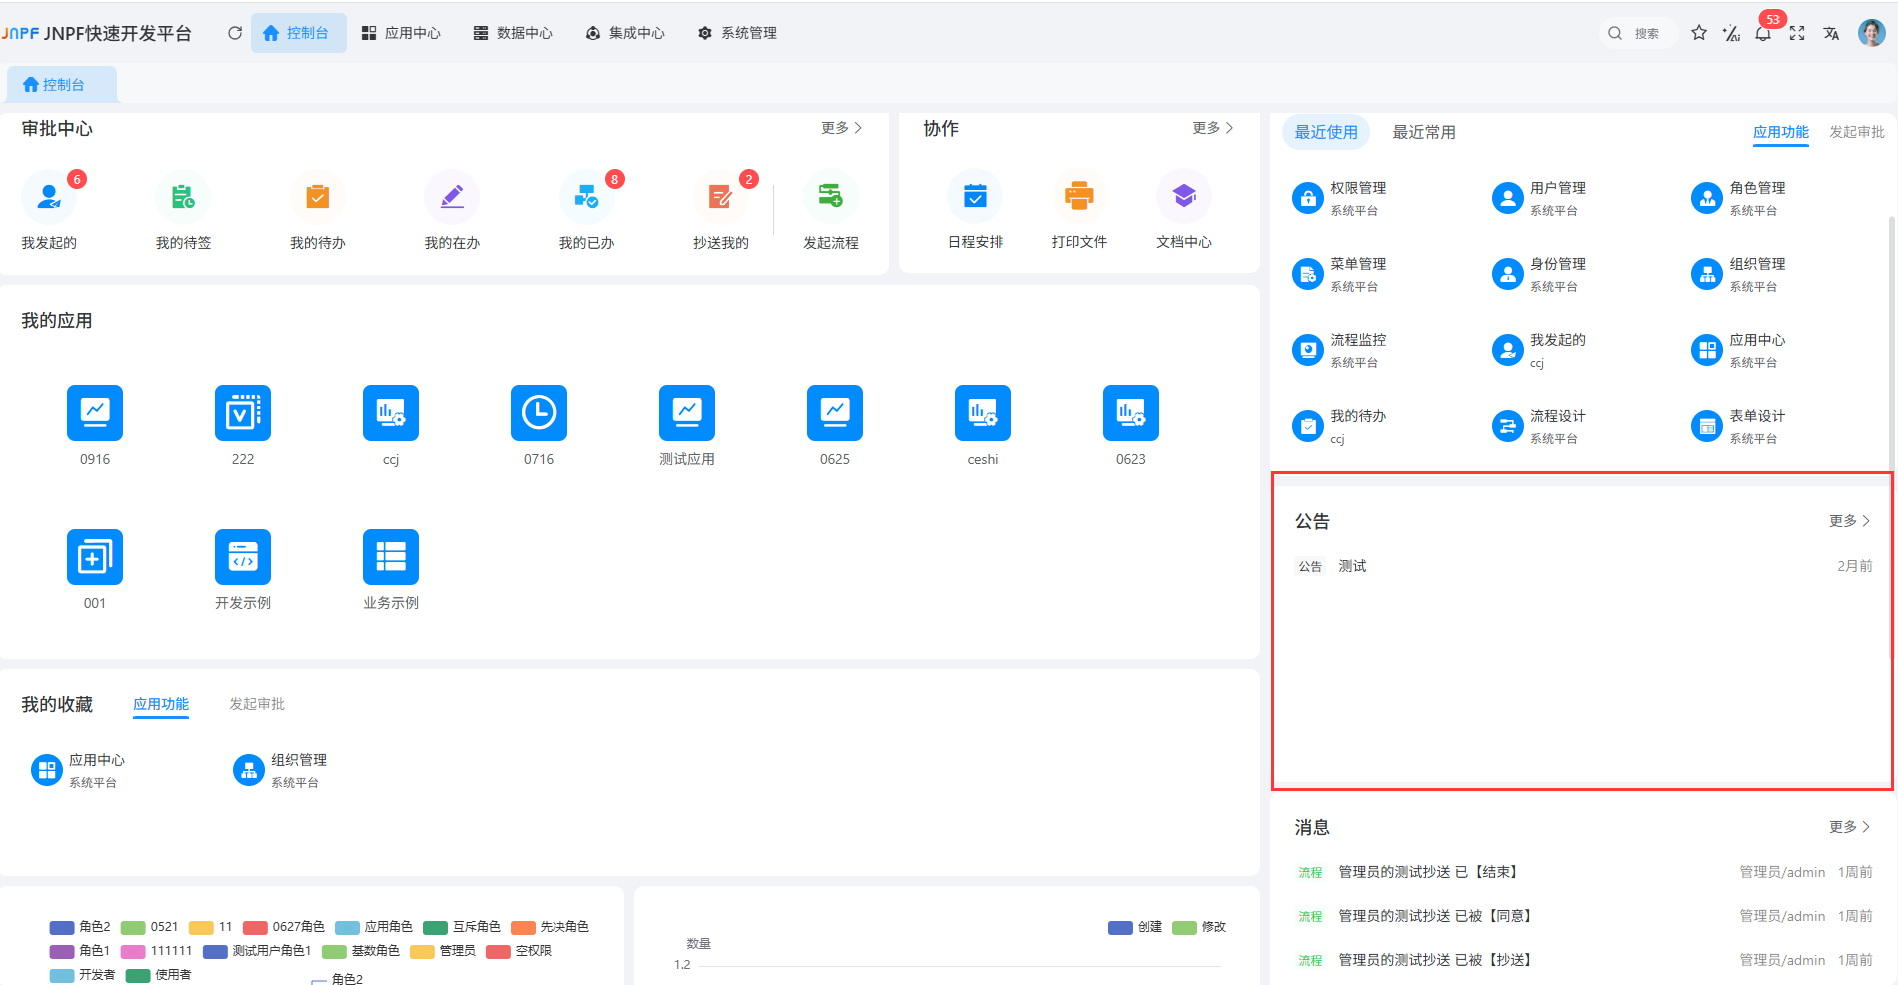Open the 打印文件 printer icon
1898x985 pixels.
1079,198
